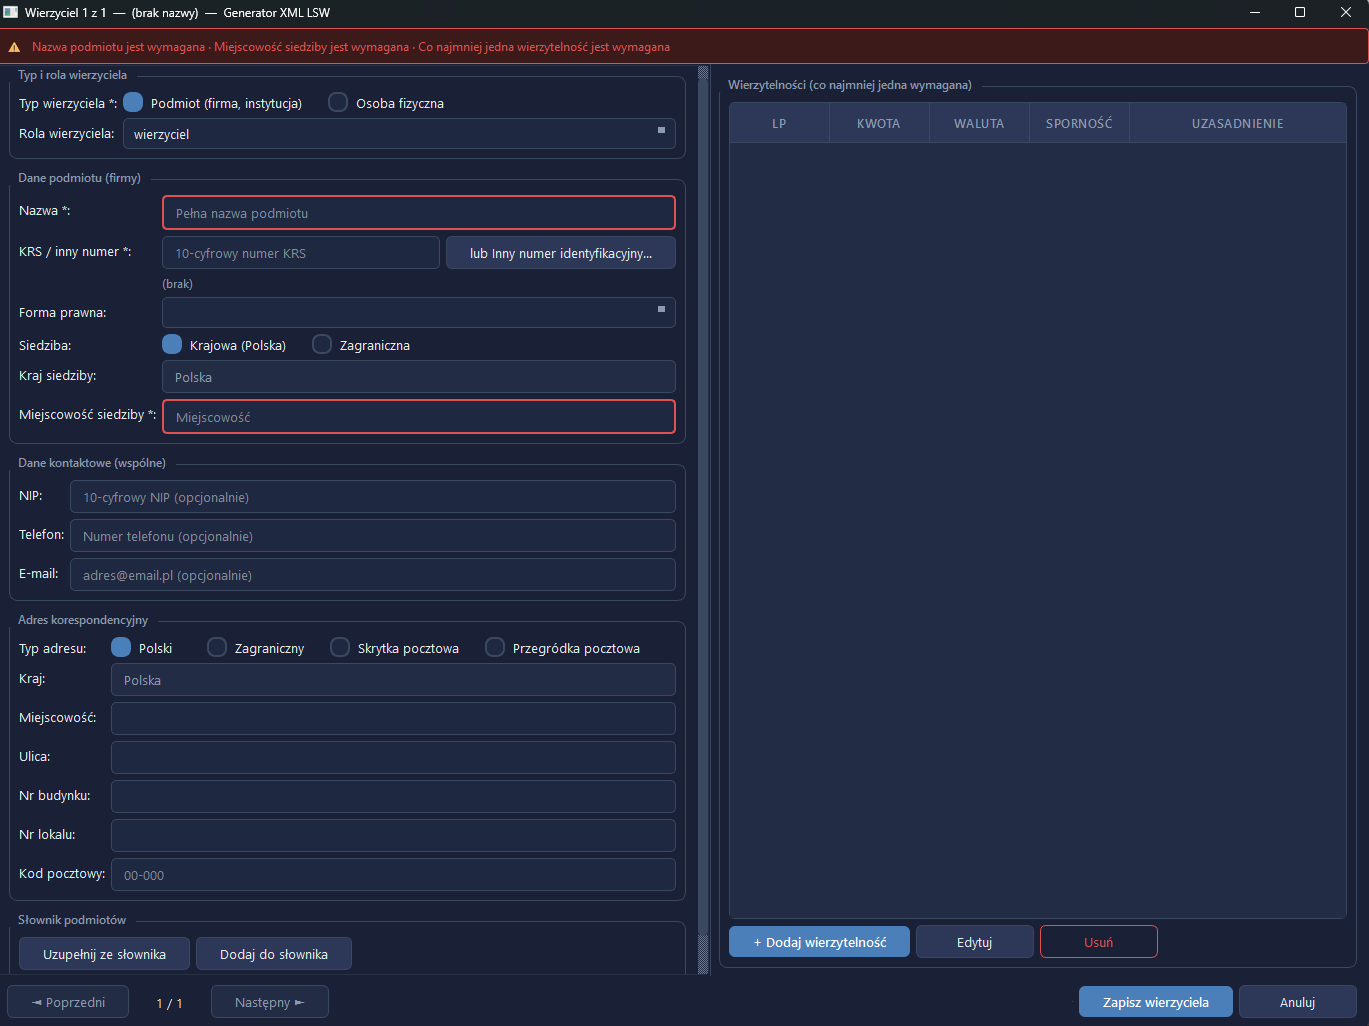Add a claim with Dodaj wierzytelność
The image size is (1369, 1026).
pos(820,942)
